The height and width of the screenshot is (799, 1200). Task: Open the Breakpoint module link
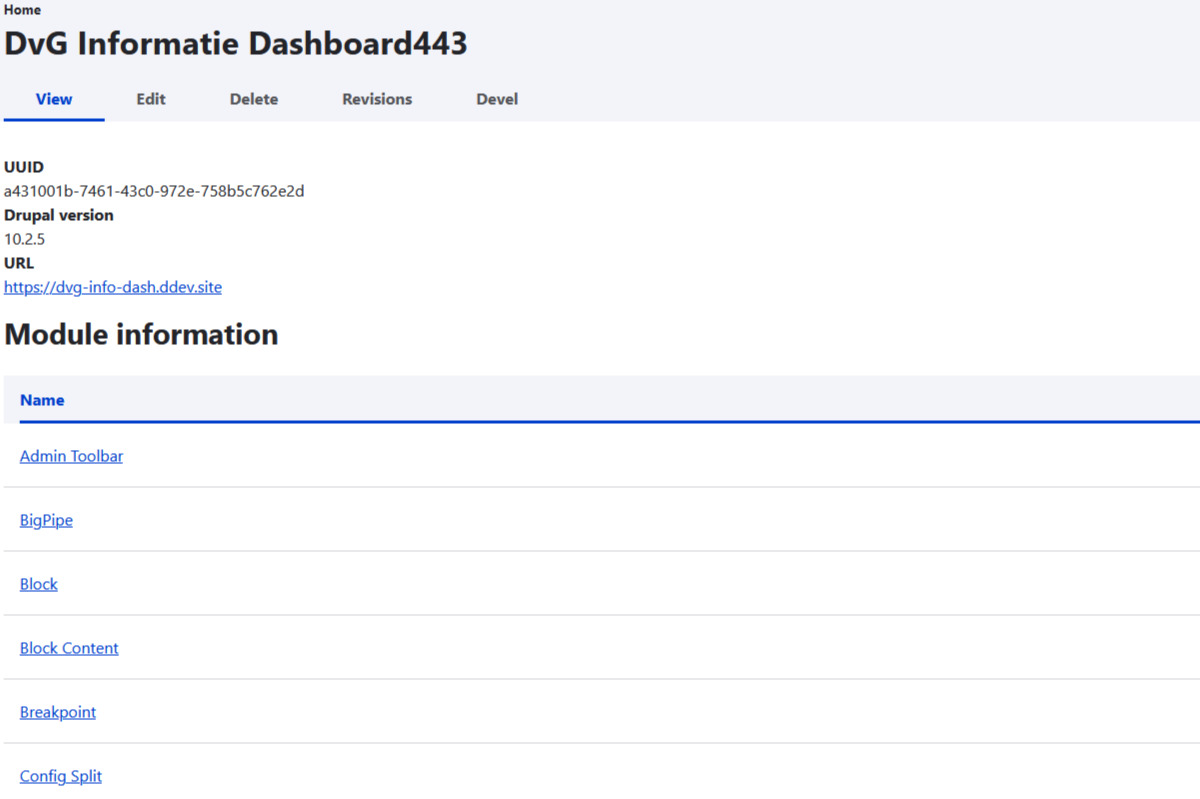58,712
